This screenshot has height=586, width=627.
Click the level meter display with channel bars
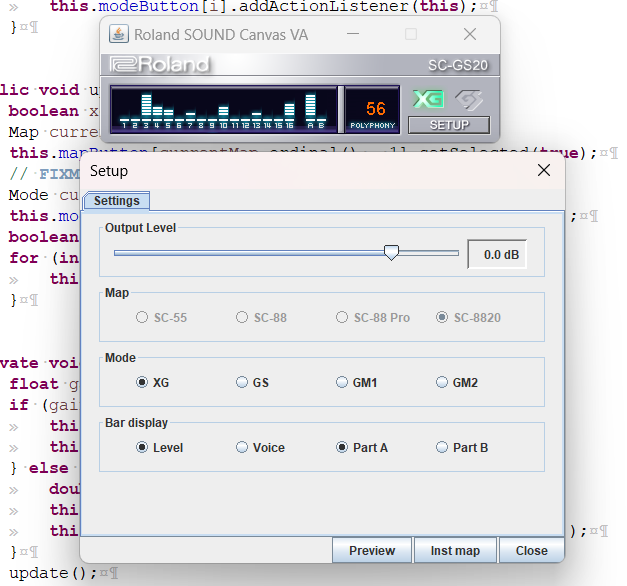(224, 109)
